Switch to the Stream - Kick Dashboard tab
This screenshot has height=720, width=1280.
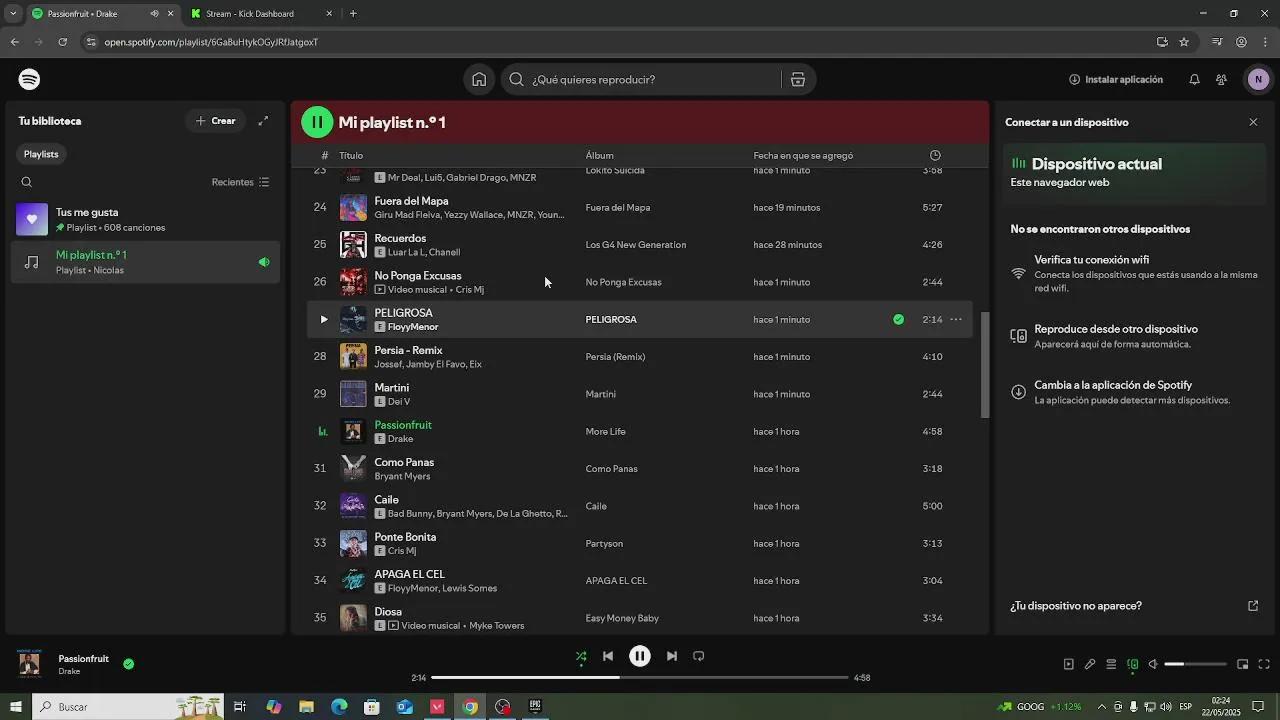coord(262,14)
